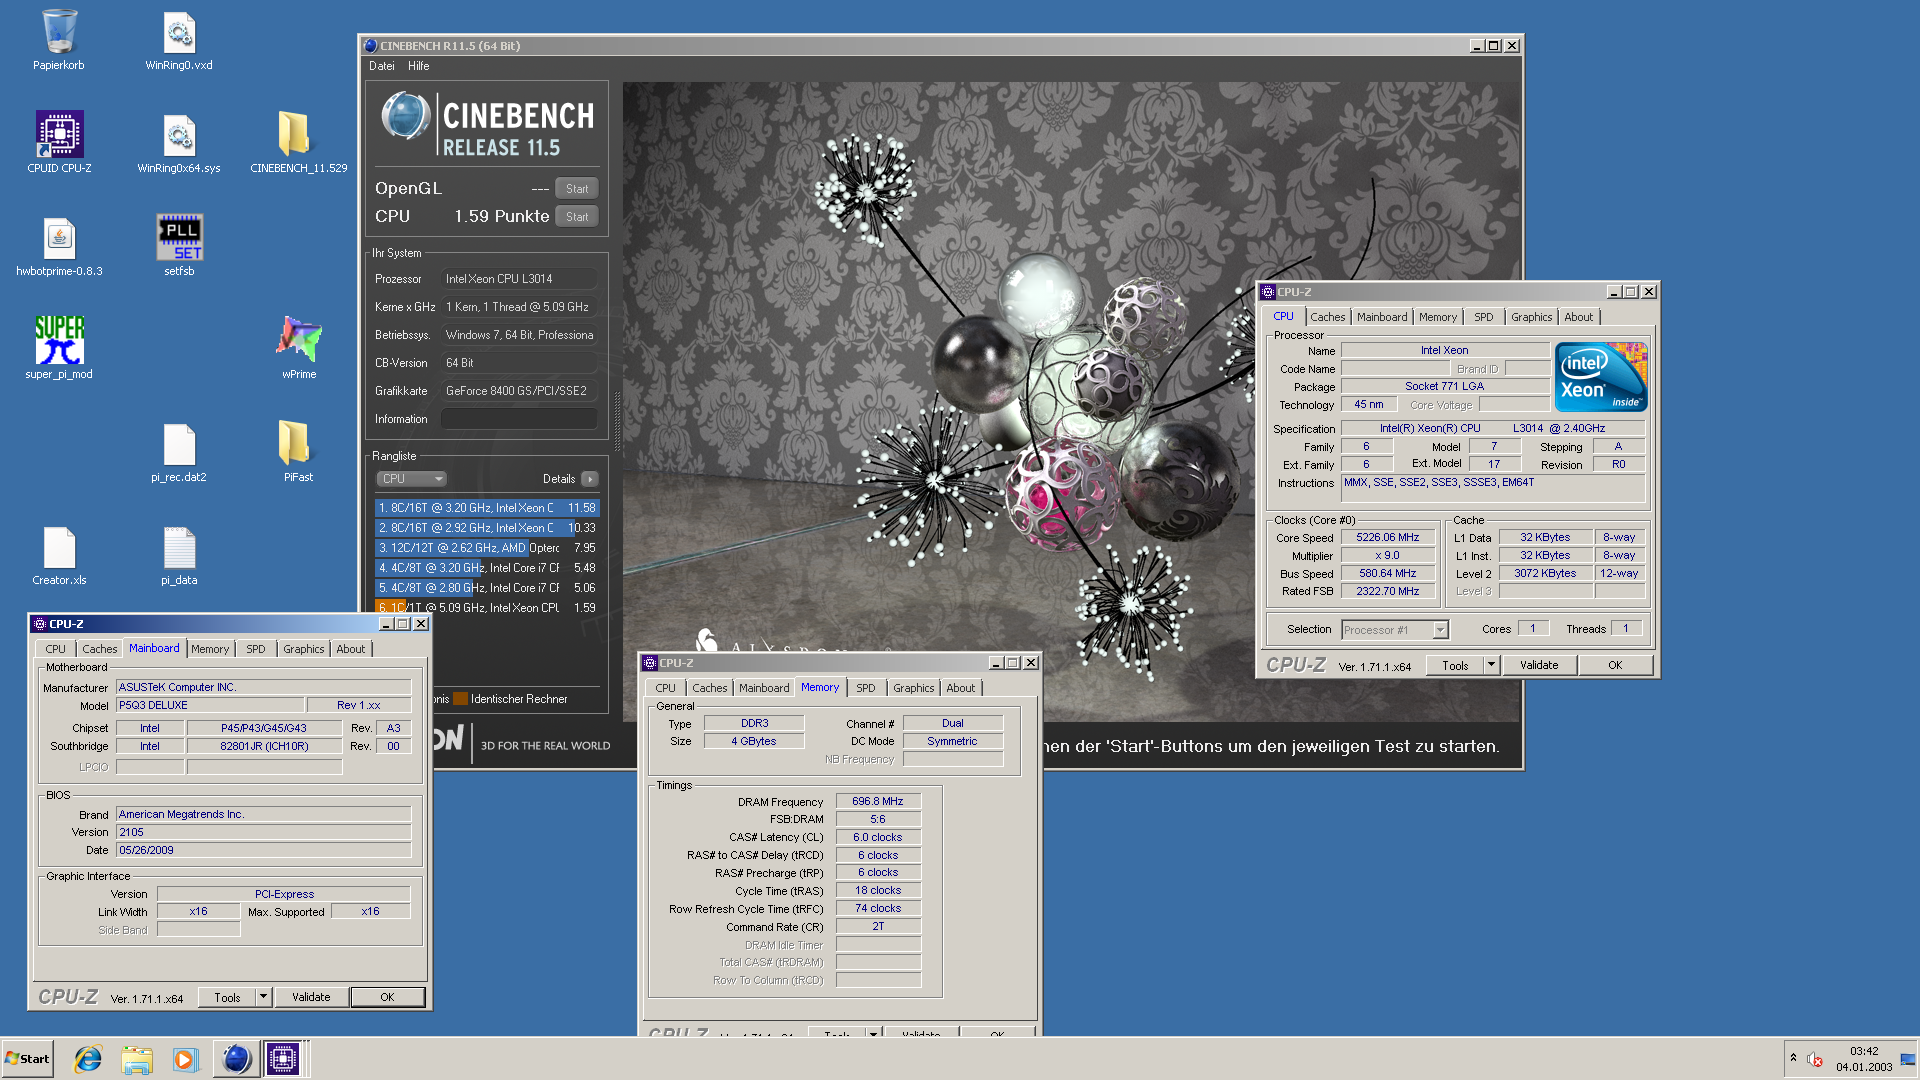Click Tools button in left CPU-Z
The image size is (1920, 1080).
(x=227, y=997)
